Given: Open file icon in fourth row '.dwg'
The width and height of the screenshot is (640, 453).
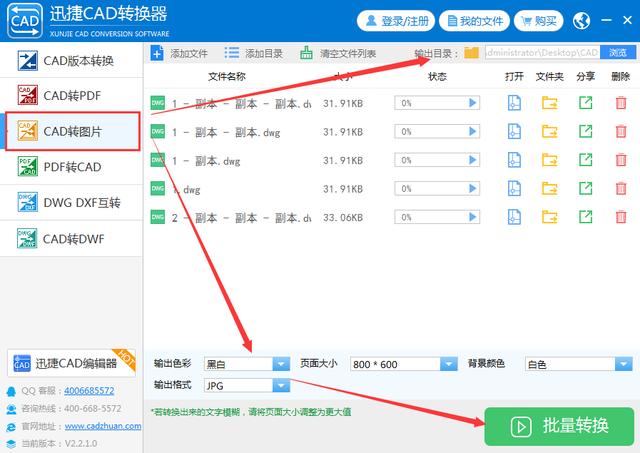Looking at the screenshot, I should pos(514,189).
